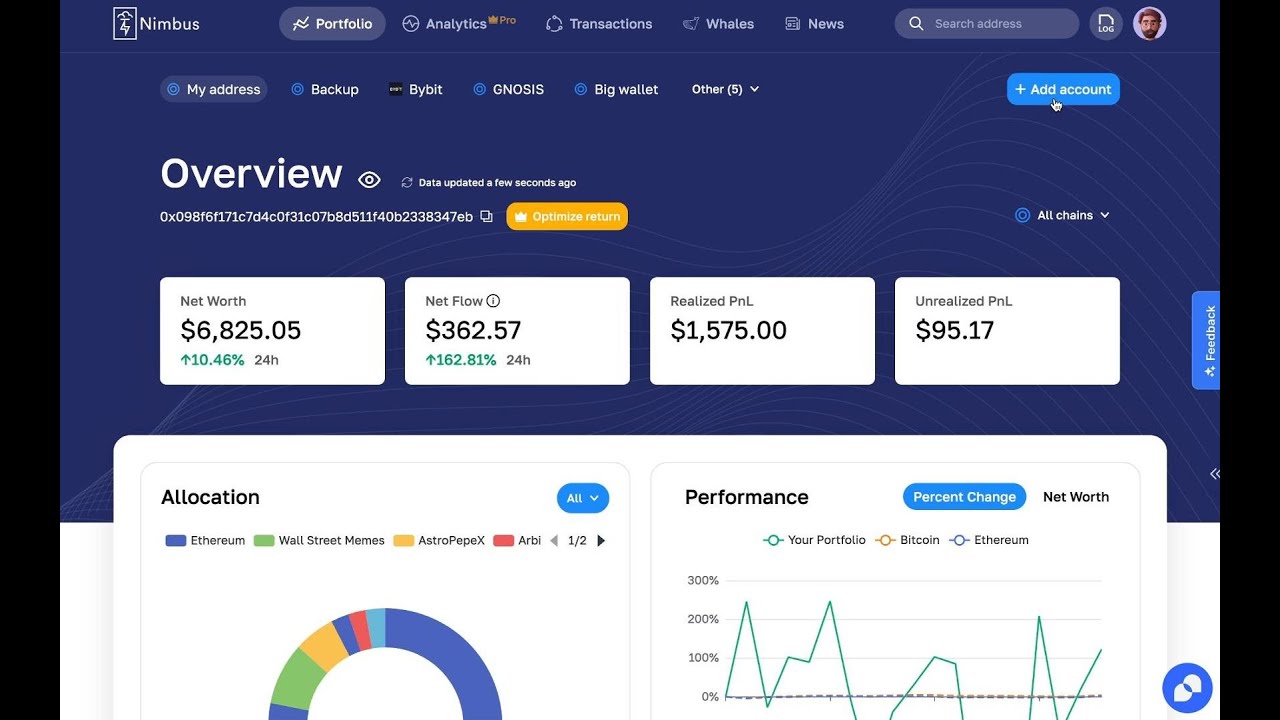Click the Nimbus logo icon

pyautogui.click(x=125, y=23)
